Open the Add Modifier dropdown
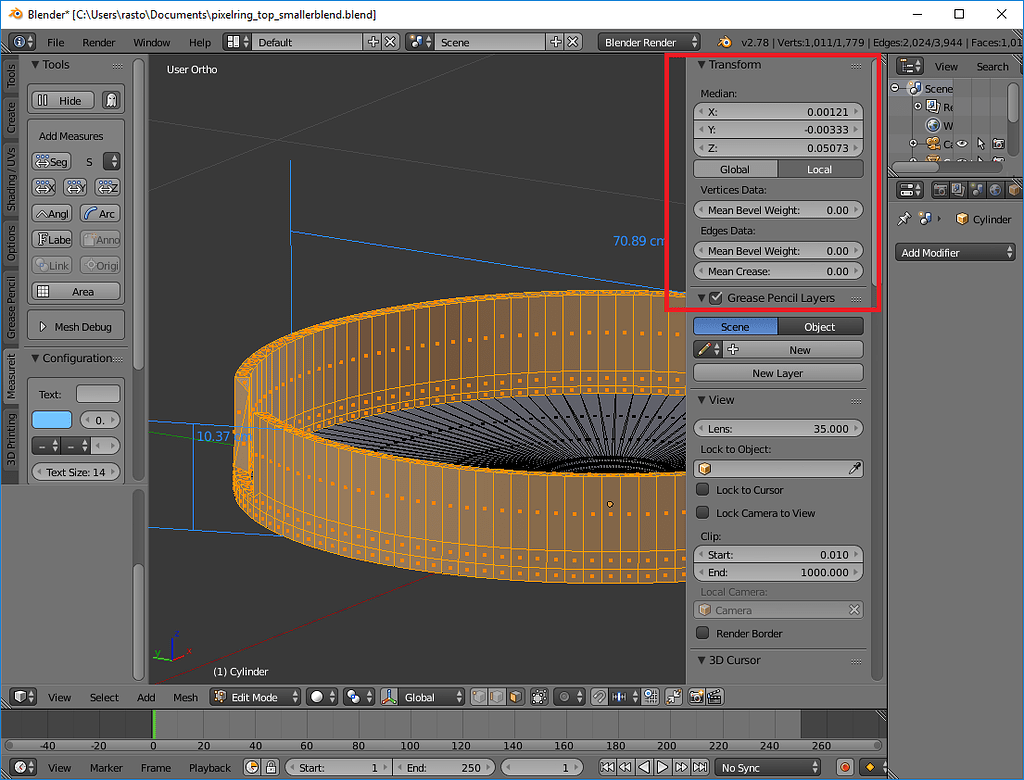Viewport: 1024px width, 780px height. click(955, 253)
